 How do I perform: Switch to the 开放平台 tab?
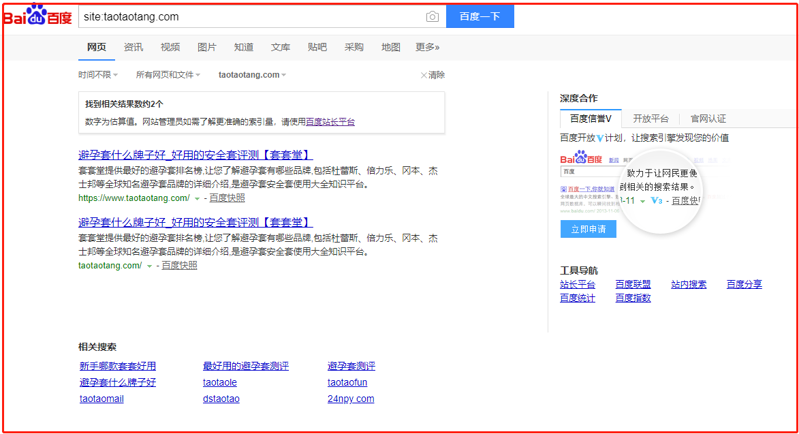[650, 119]
